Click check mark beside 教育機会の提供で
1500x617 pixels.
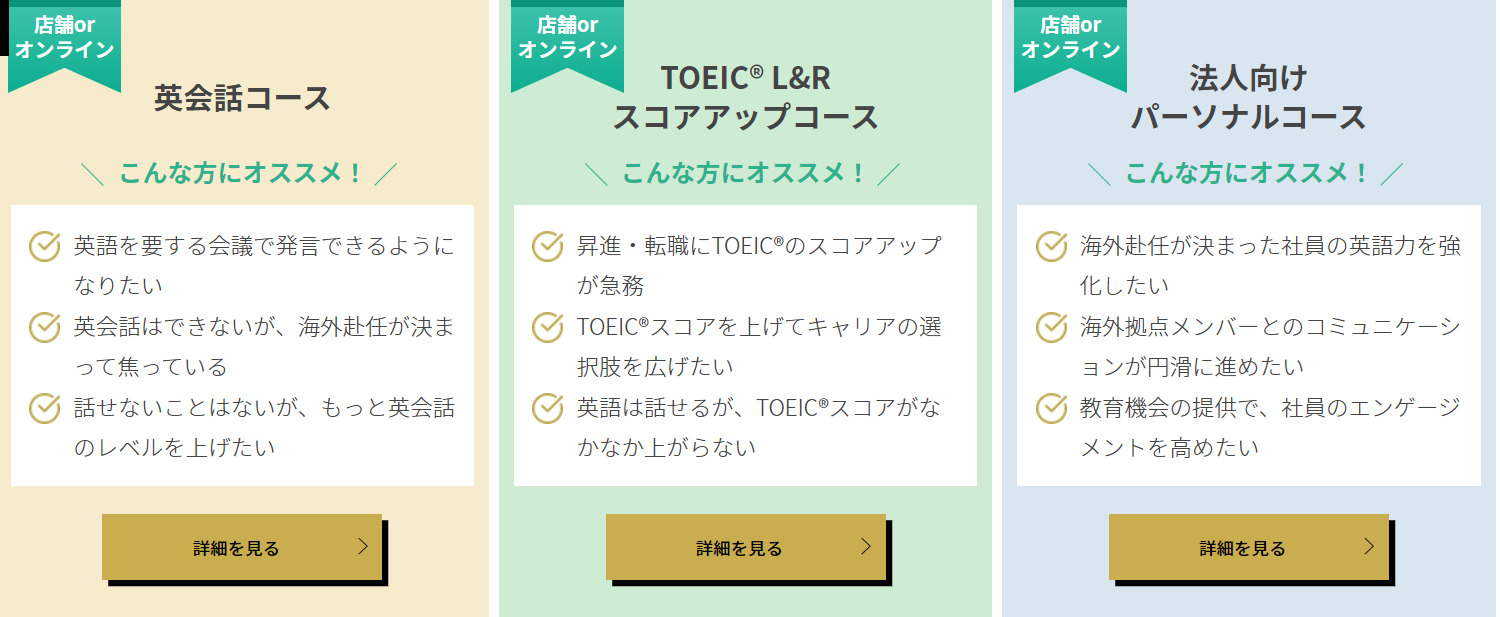1051,408
